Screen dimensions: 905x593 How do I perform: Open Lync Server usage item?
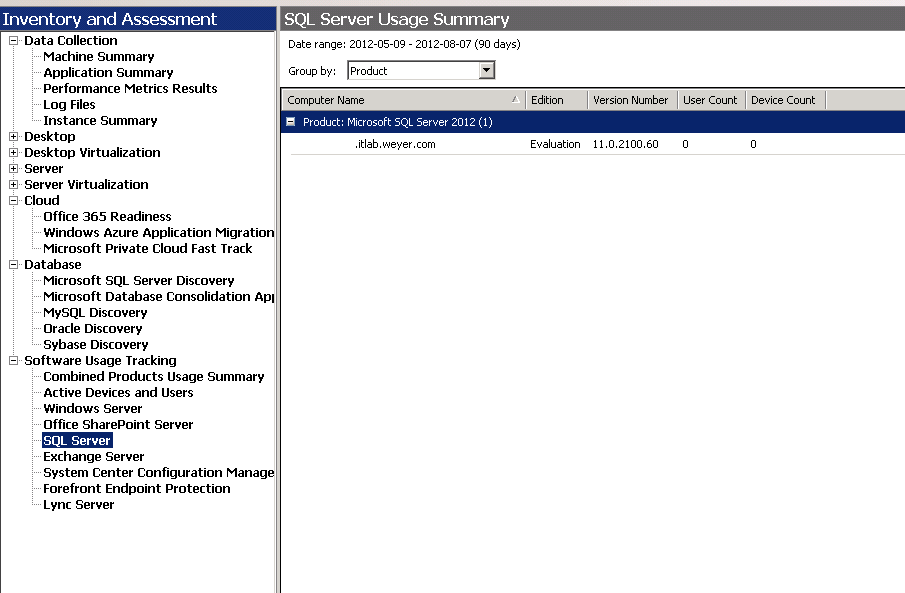(x=78, y=505)
